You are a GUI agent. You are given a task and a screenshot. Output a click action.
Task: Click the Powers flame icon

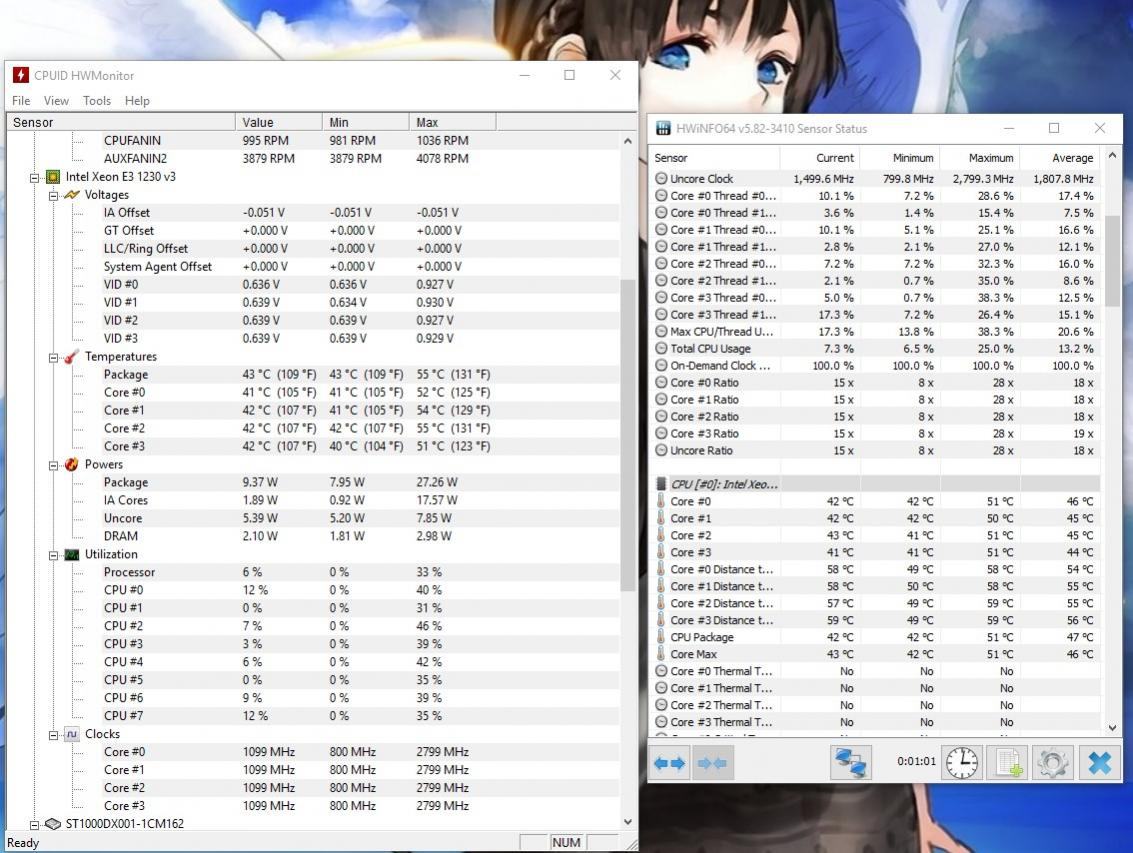click(x=72, y=464)
